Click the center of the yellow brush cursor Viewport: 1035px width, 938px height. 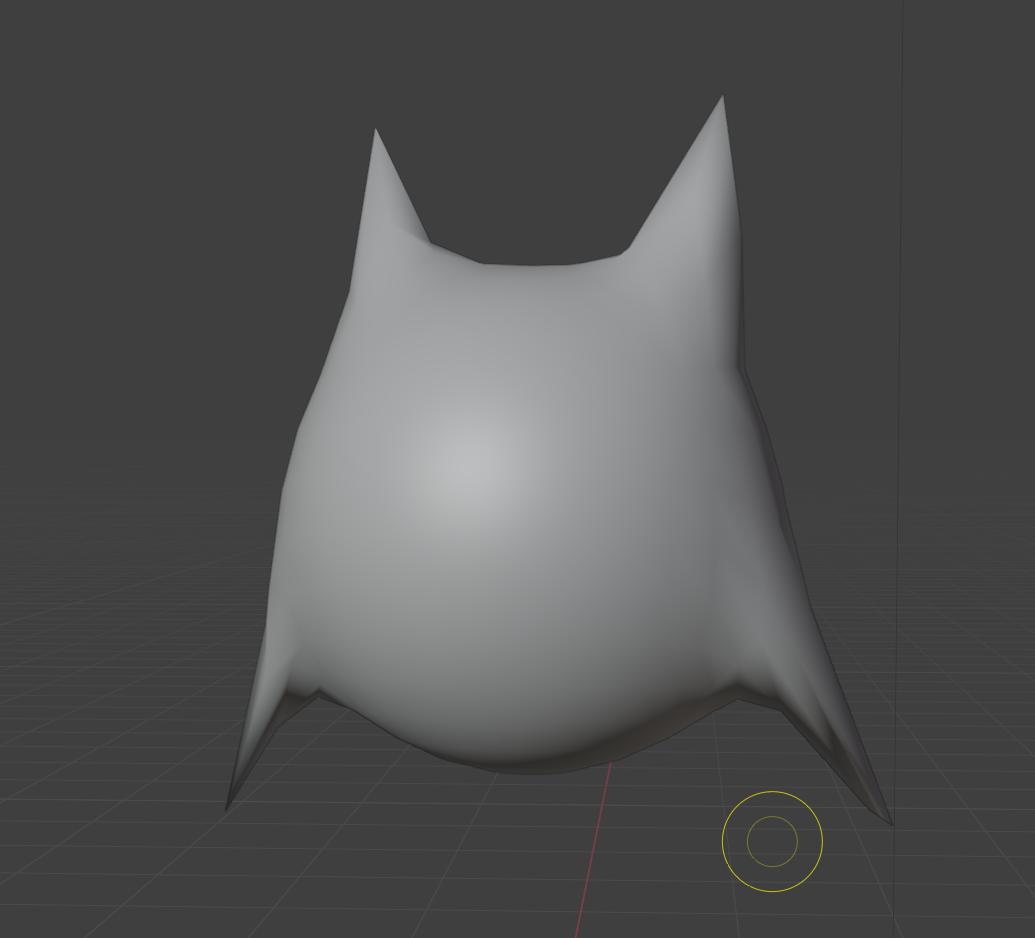point(772,841)
